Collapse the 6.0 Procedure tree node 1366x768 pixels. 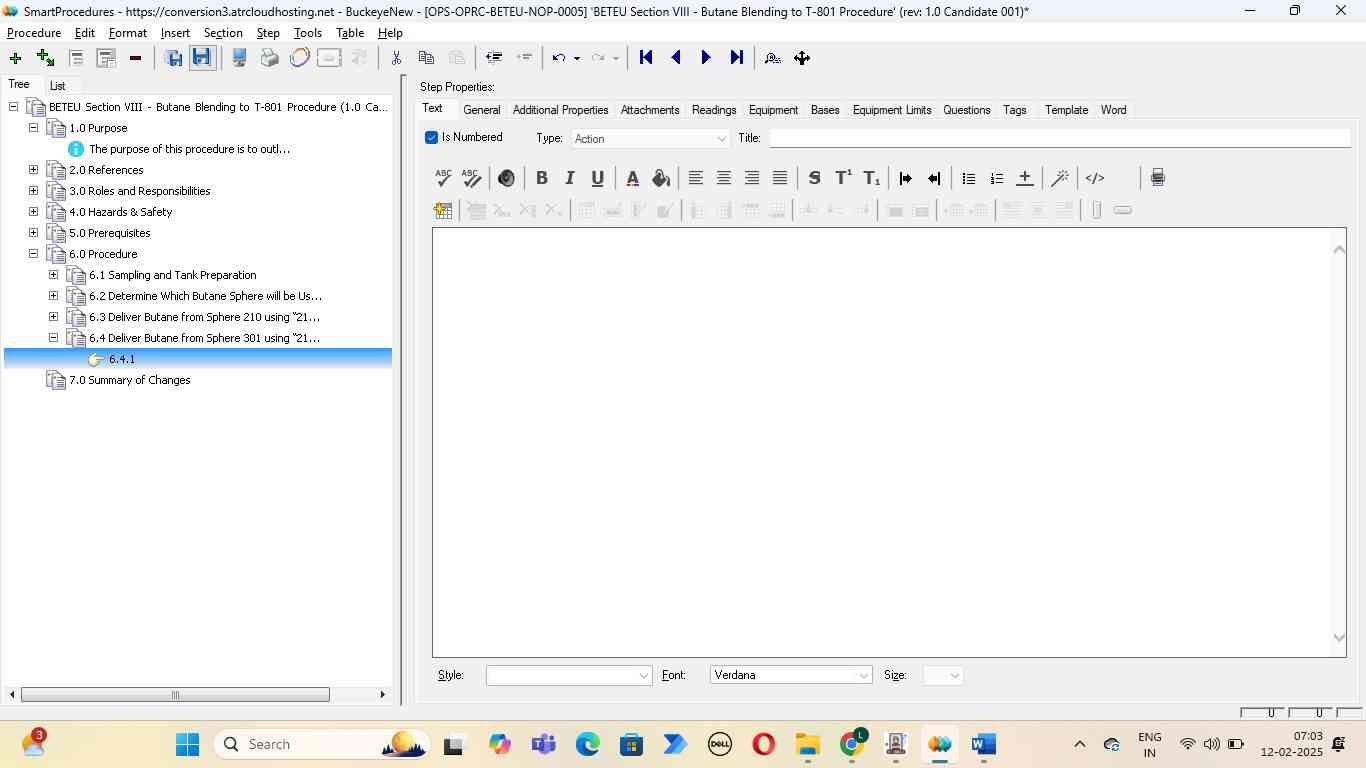tap(33, 254)
